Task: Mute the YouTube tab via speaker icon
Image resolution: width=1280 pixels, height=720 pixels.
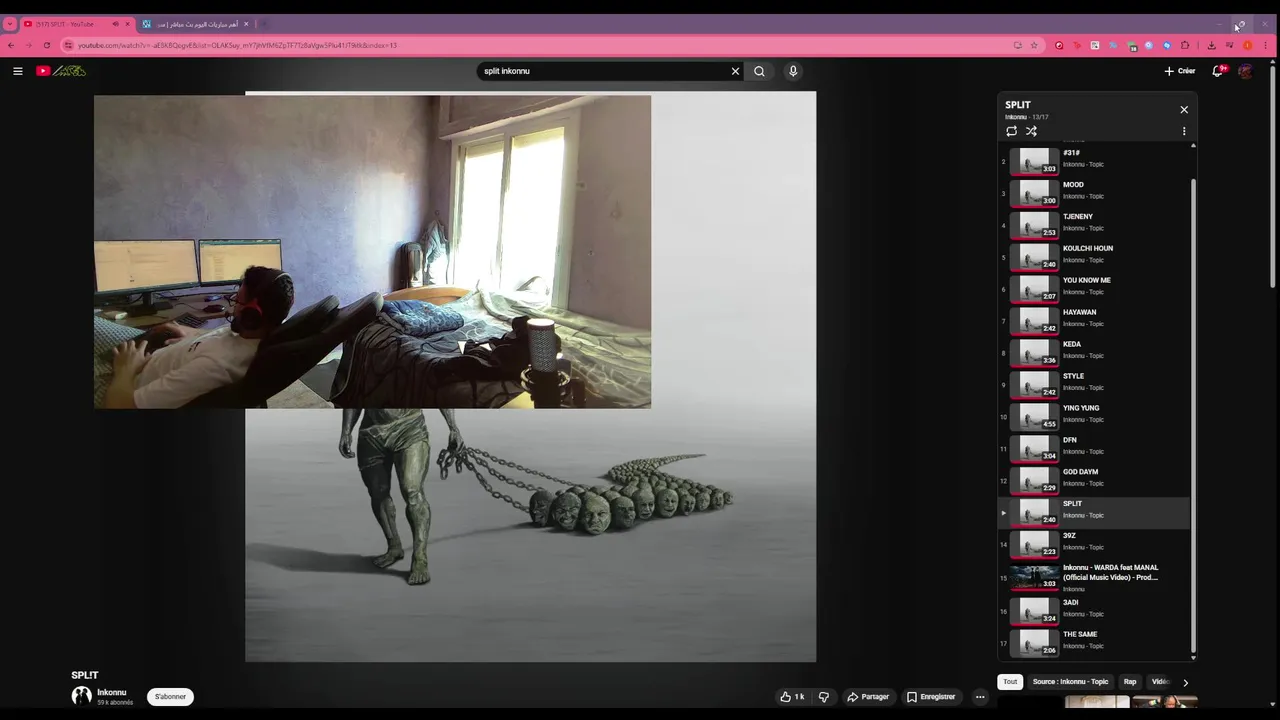Action: pyautogui.click(x=114, y=24)
